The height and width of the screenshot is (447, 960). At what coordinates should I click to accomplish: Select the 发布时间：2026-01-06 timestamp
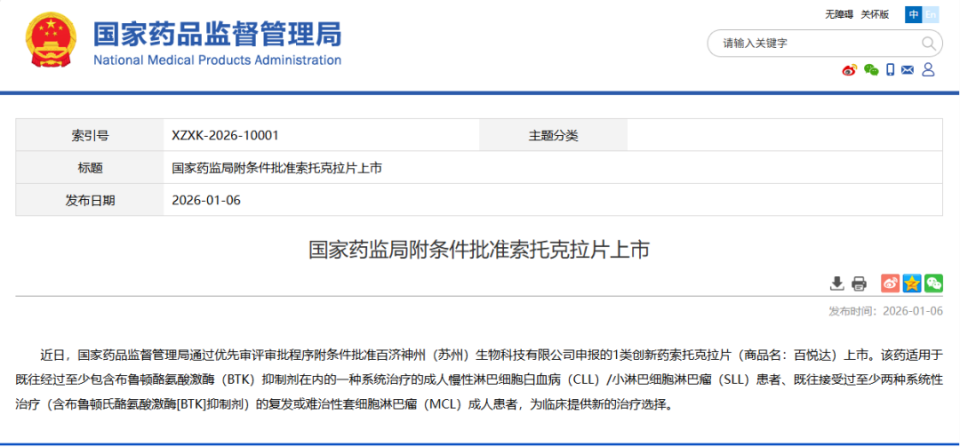(885, 310)
